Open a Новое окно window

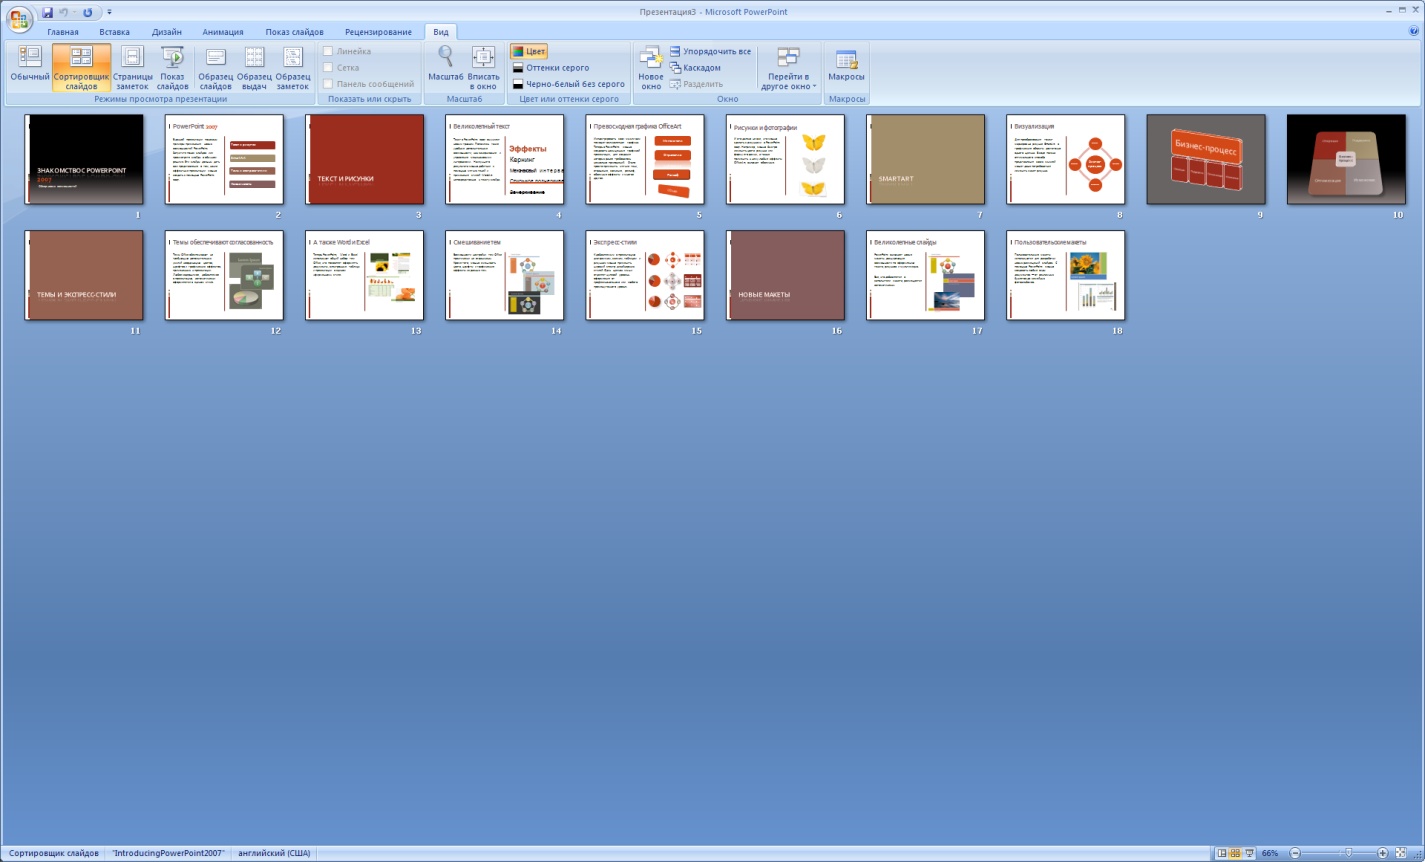pos(651,67)
